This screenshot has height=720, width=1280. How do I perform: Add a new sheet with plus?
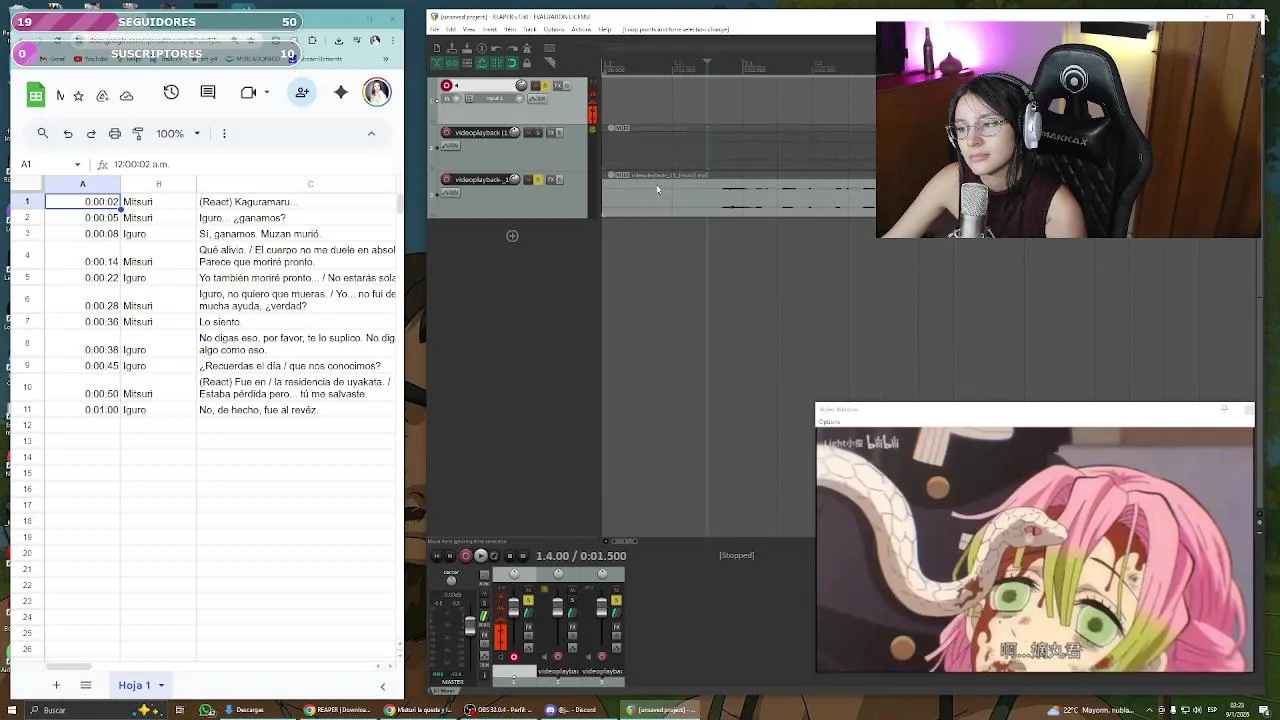[x=56, y=685]
